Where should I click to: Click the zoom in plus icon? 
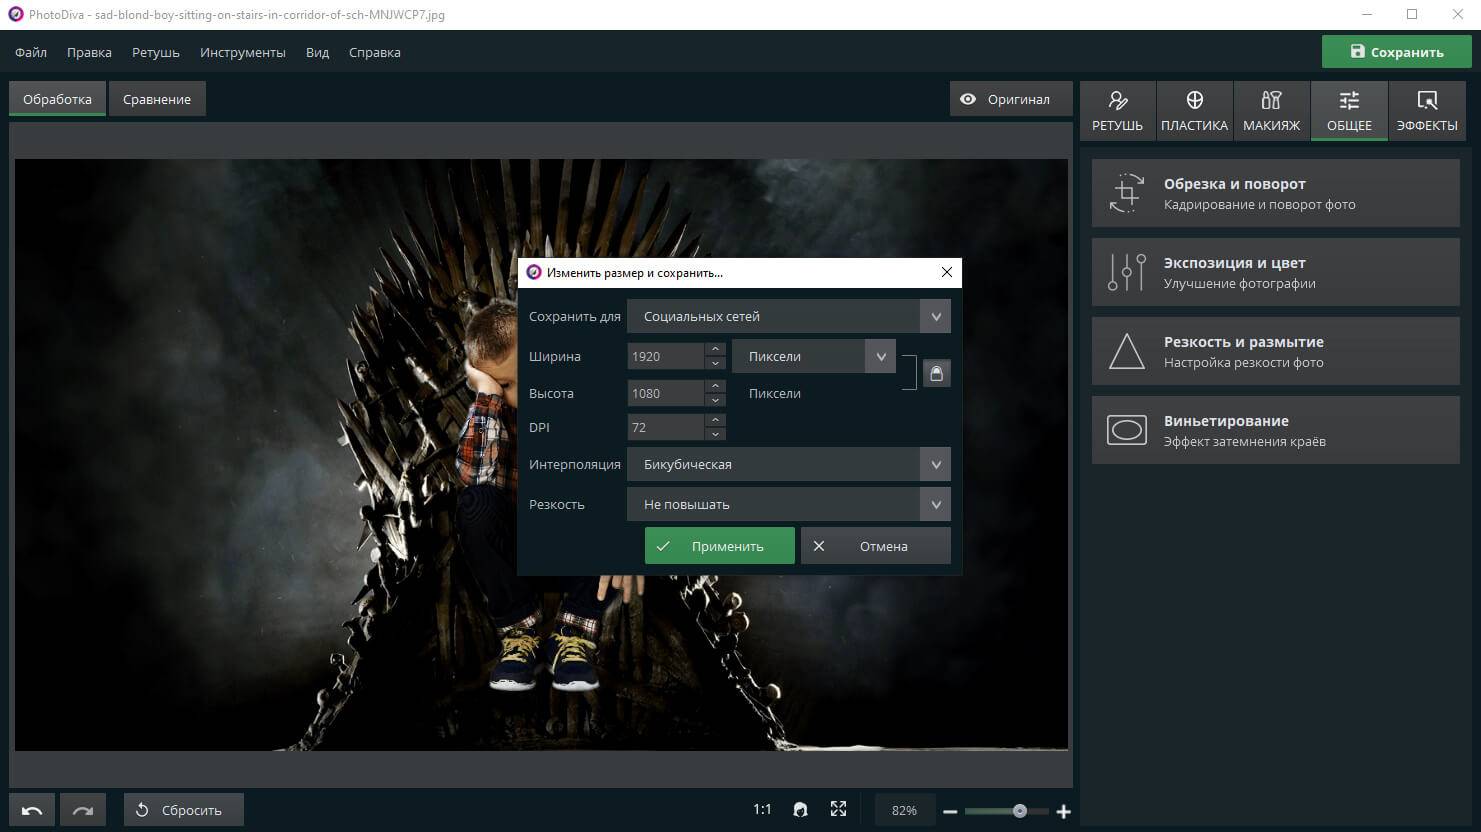1063,811
